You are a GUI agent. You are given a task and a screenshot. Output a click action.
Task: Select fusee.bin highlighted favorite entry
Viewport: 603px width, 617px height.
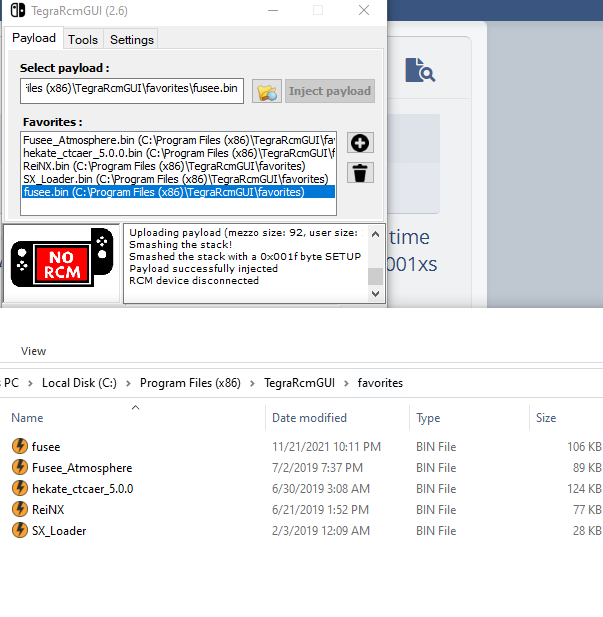point(179,192)
